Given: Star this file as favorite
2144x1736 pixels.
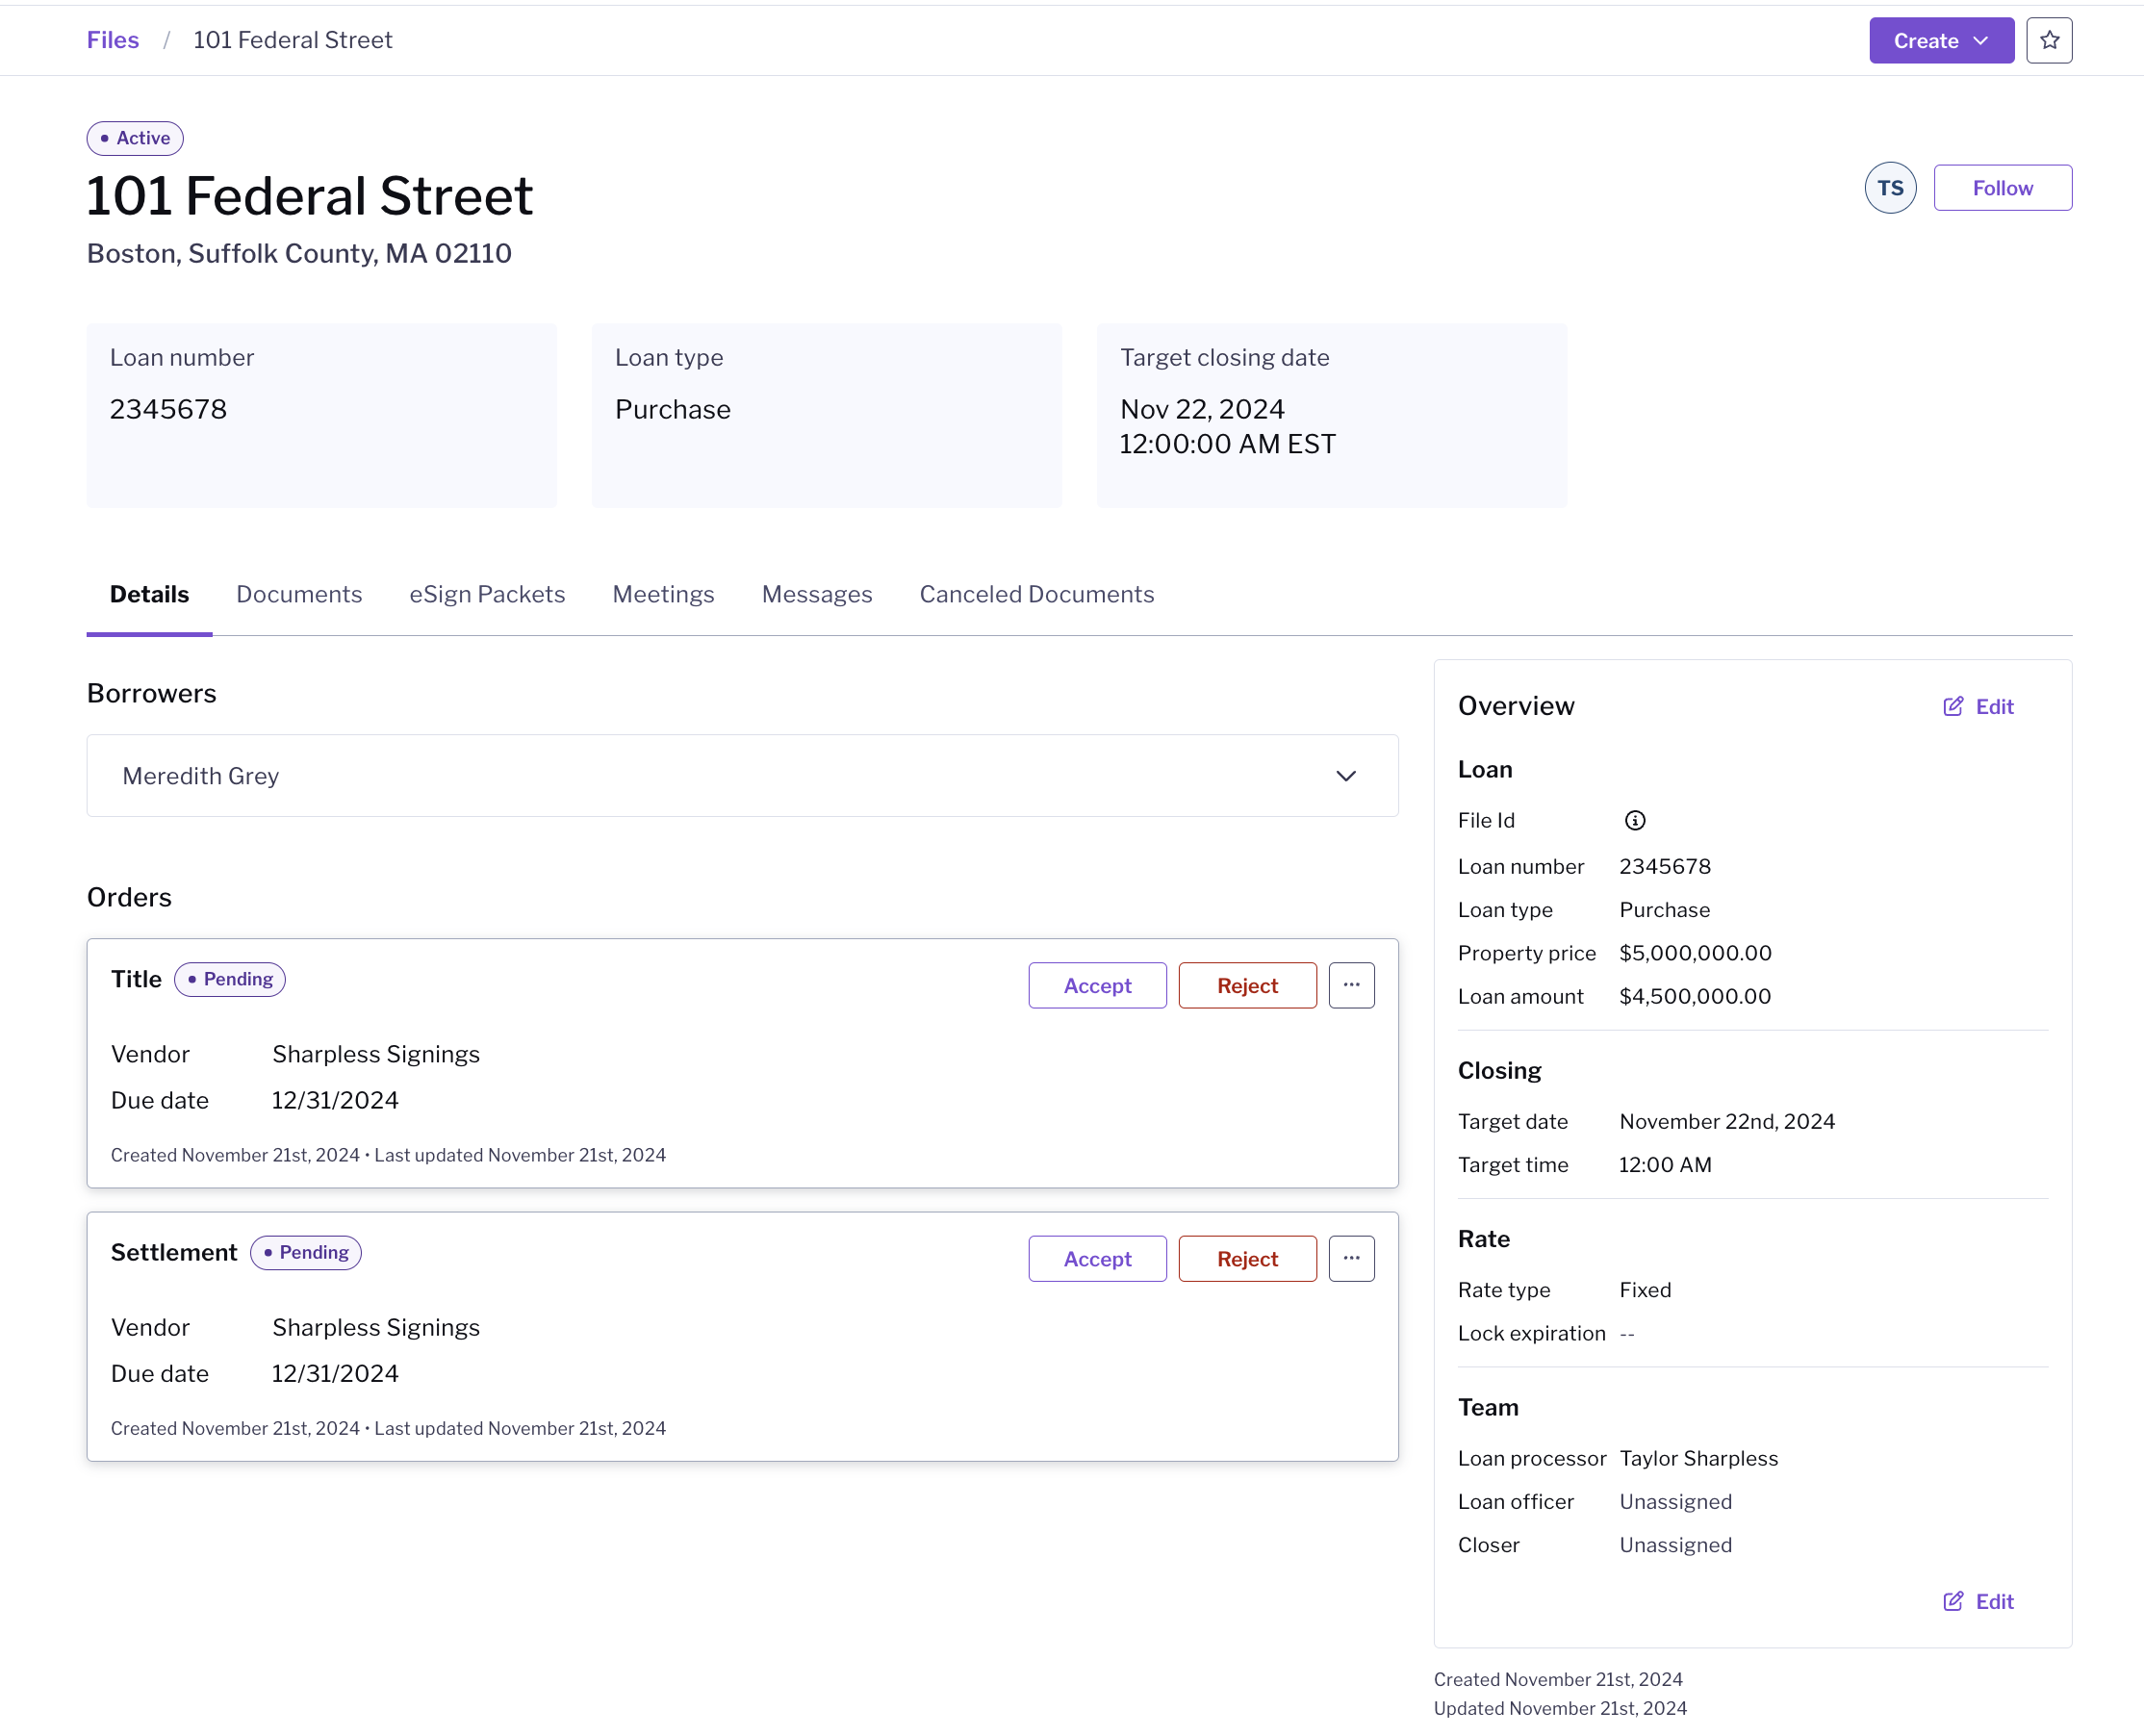Looking at the screenshot, I should [x=2049, y=40].
